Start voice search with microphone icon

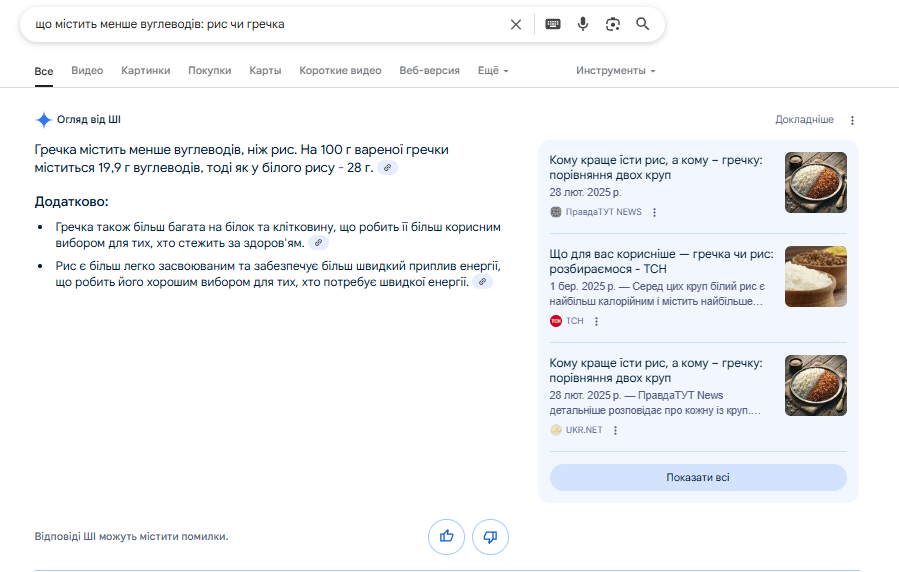pos(583,24)
